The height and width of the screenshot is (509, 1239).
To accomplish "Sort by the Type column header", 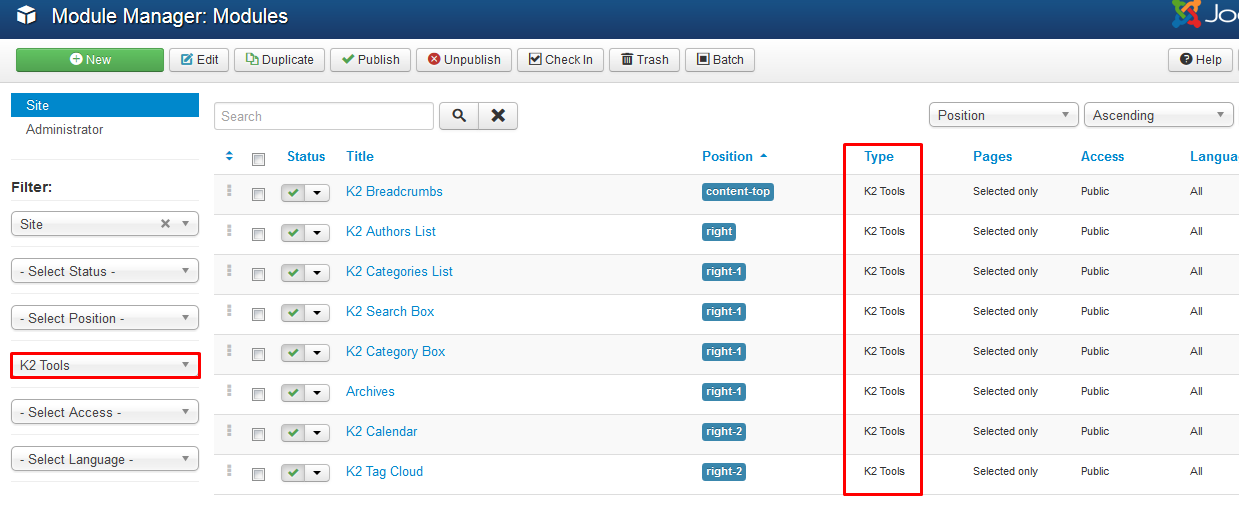I will pos(879,156).
